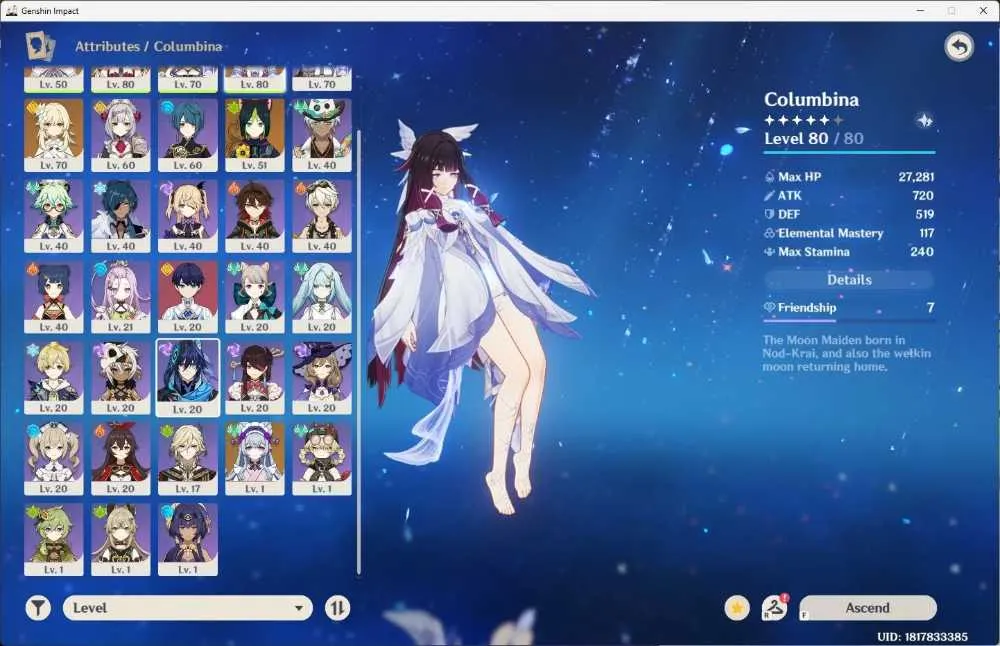
Task: Open the character filter funnel icon
Action: coord(38,608)
